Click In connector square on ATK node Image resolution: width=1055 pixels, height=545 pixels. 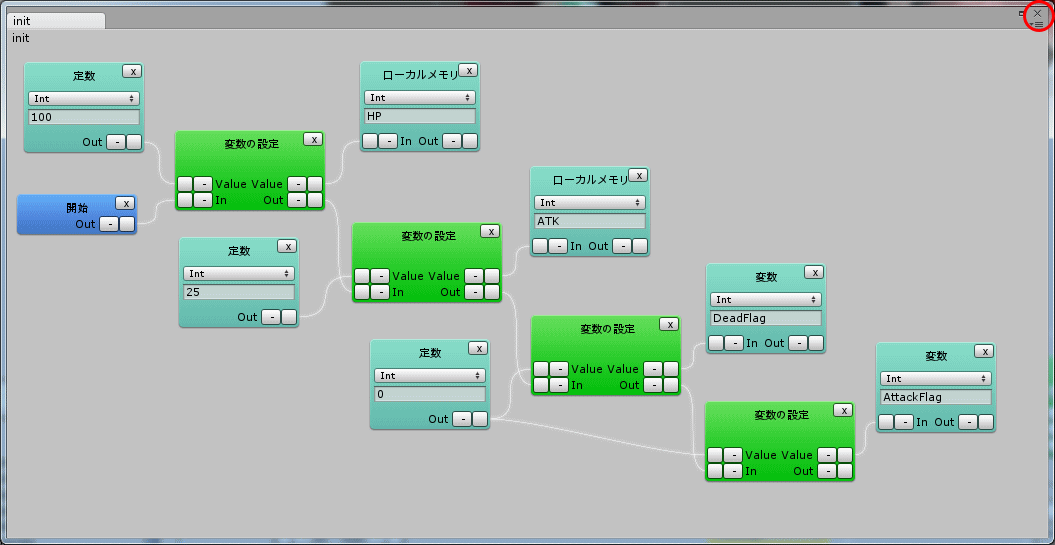click(540, 246)
